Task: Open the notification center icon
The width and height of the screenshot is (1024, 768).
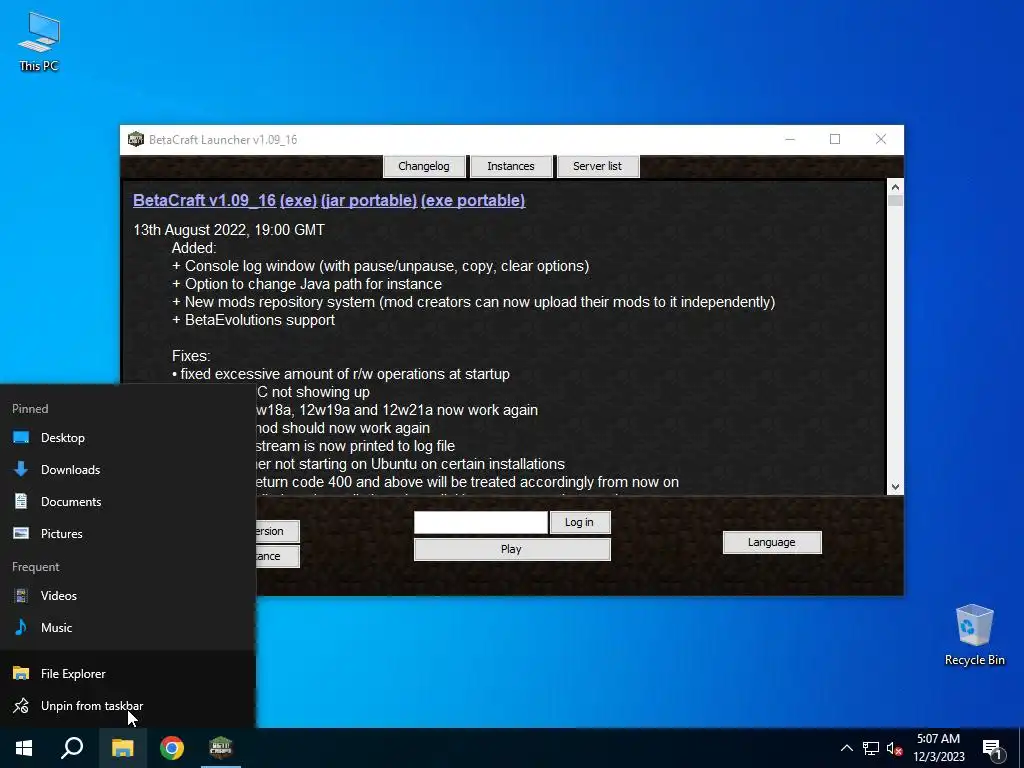Action: coord(992,748)
